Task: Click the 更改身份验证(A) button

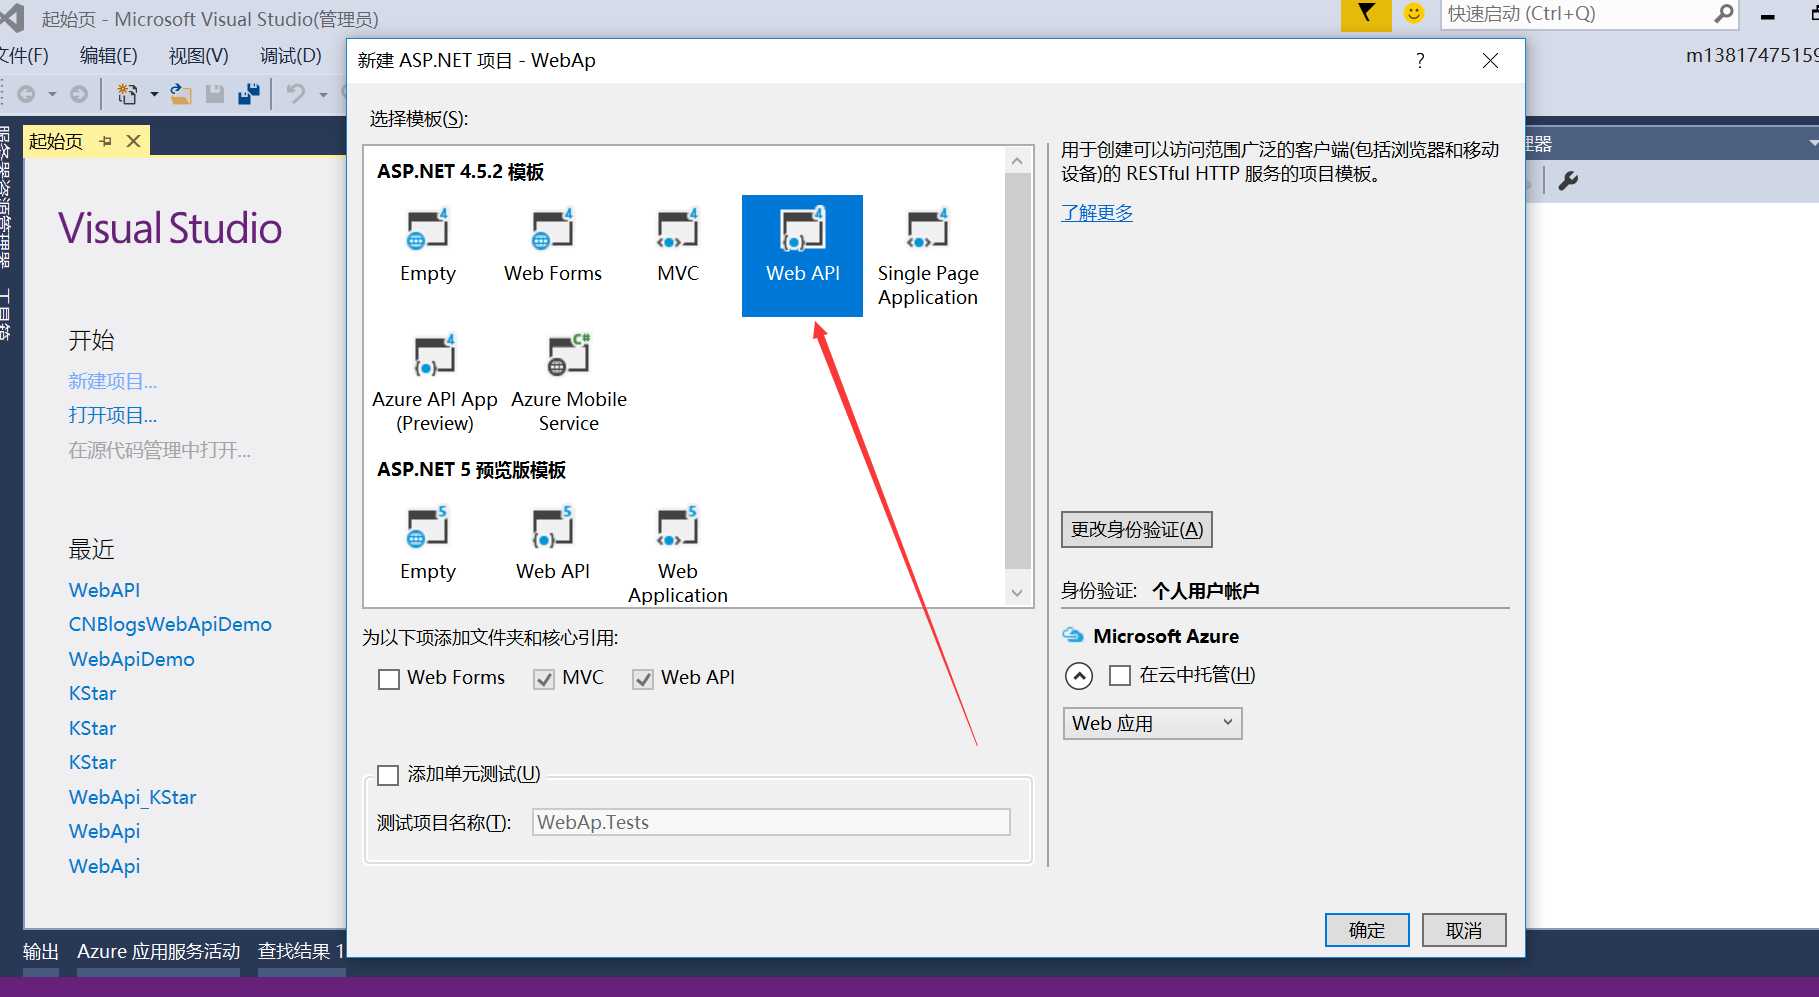Action: (x=1137, y=529)
